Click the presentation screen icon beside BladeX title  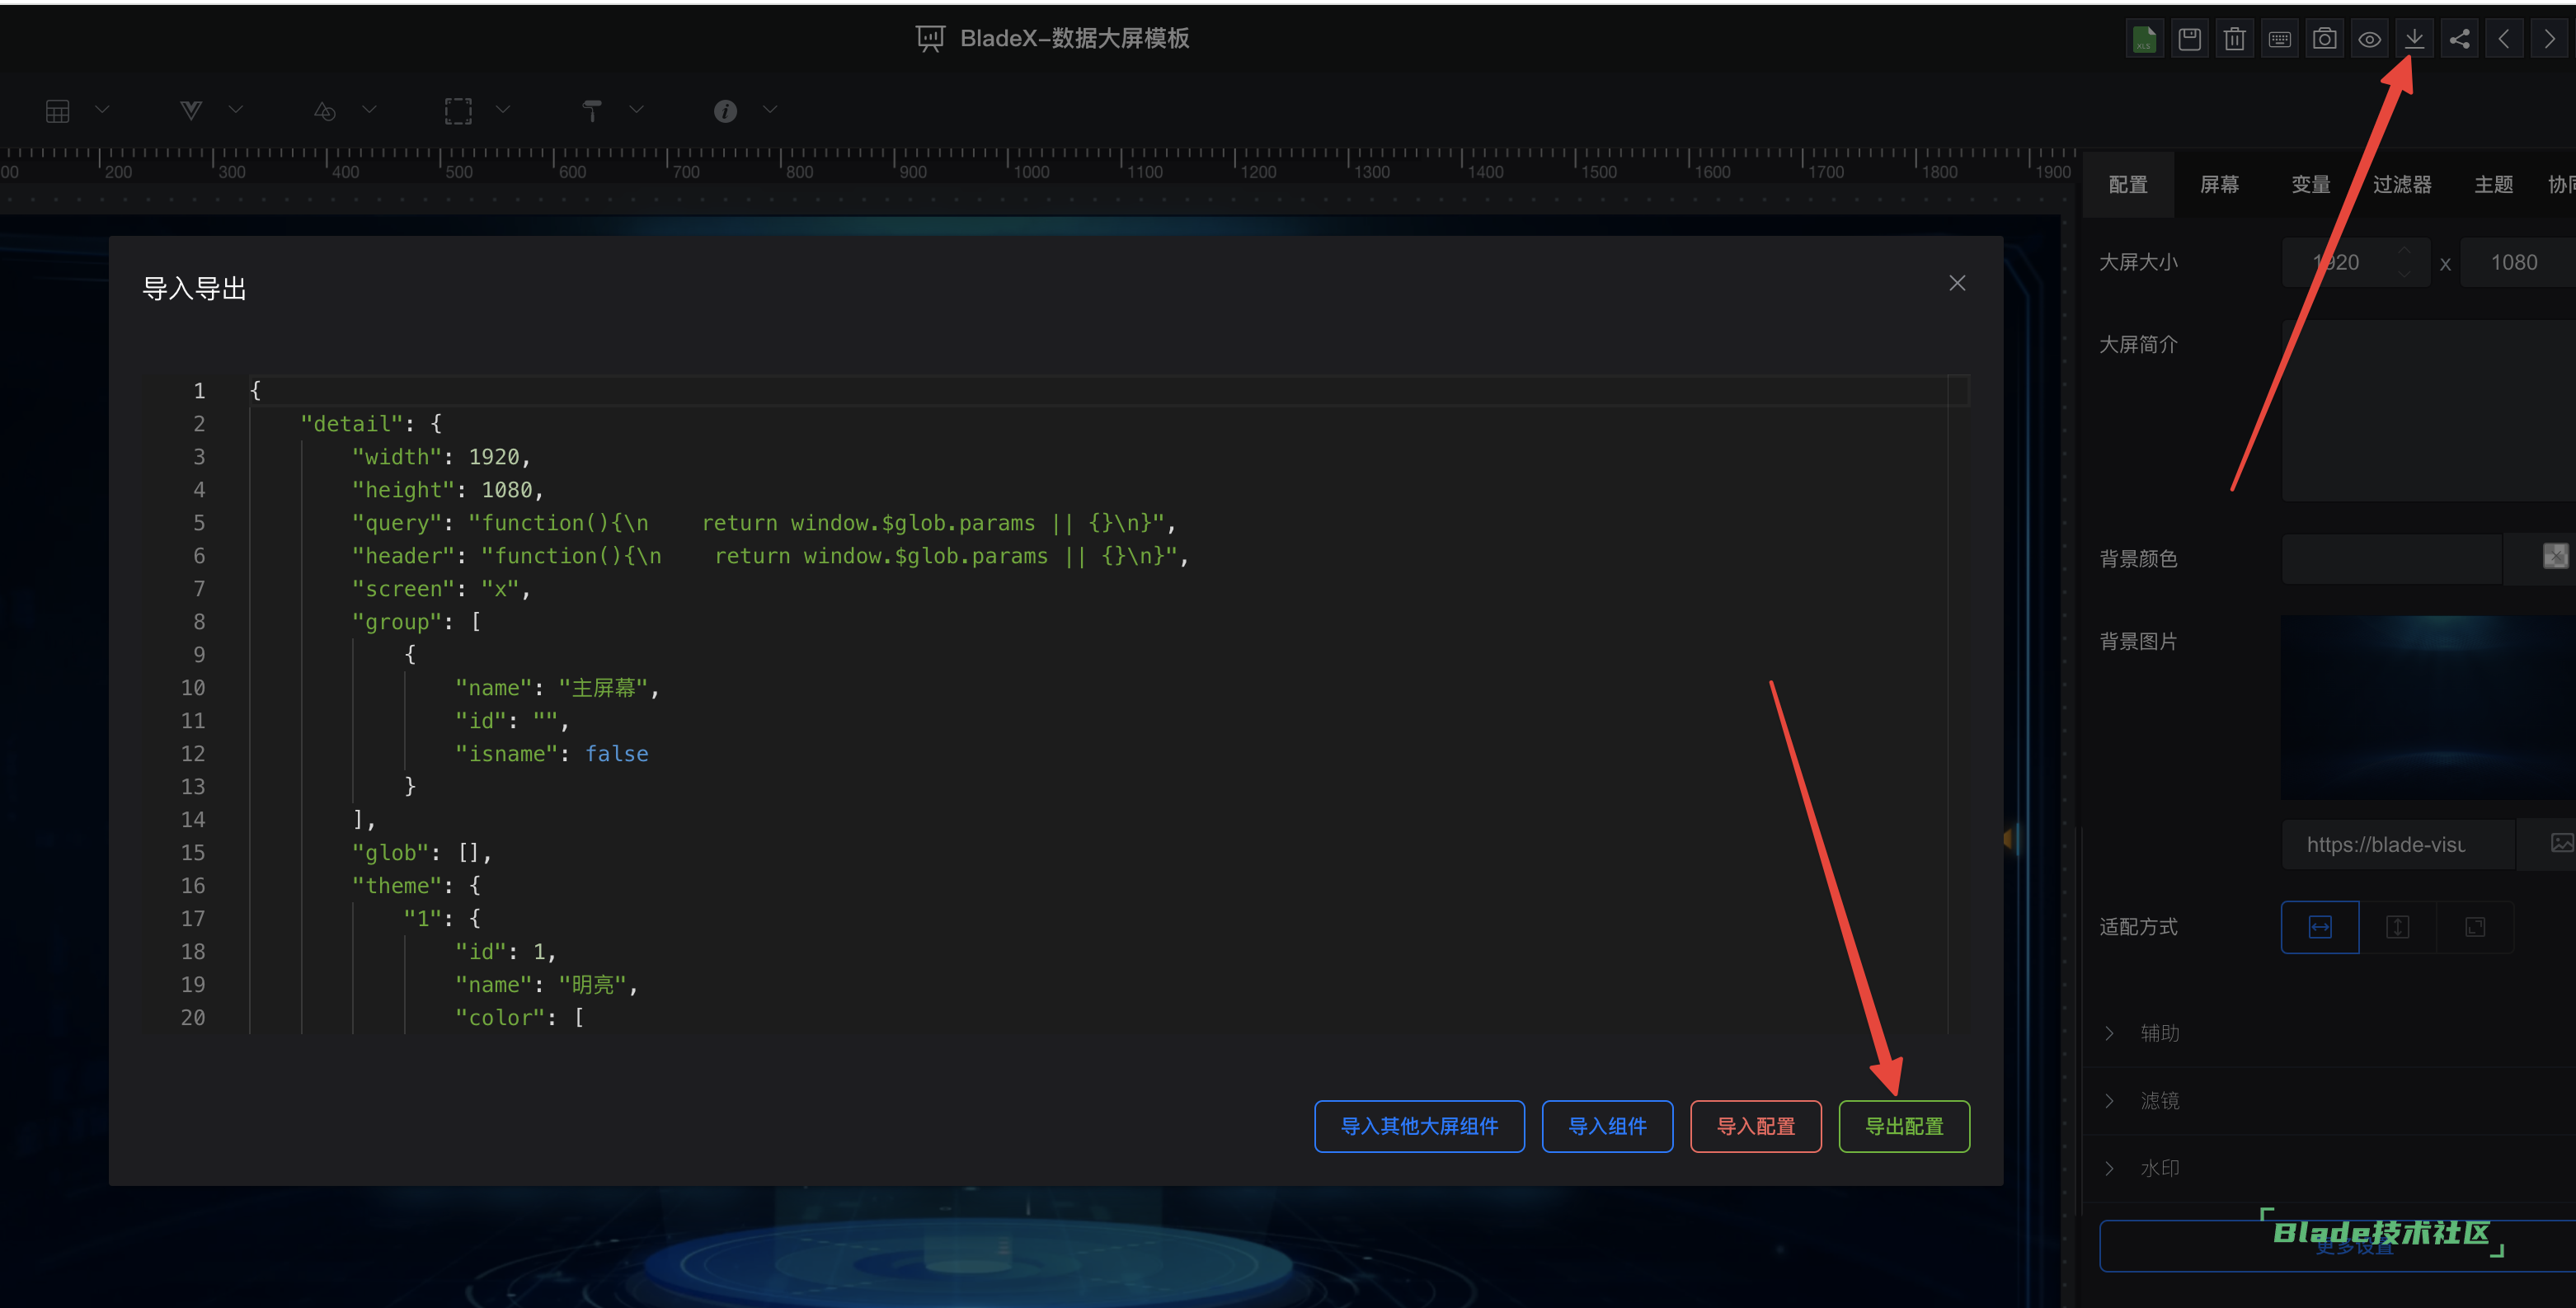click(930, 39)
